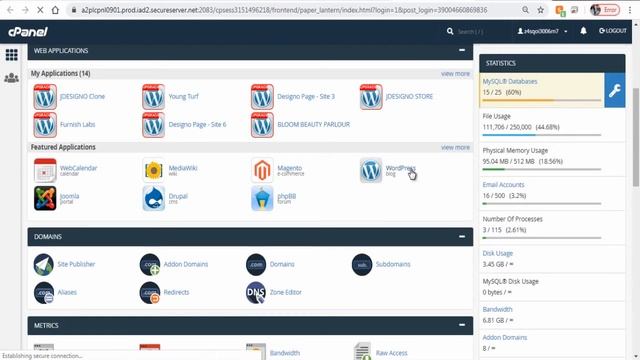The width and height of the screenshot is (640, 360).
Task: Bookmark this page with the star icon
Action: (540, 10)
